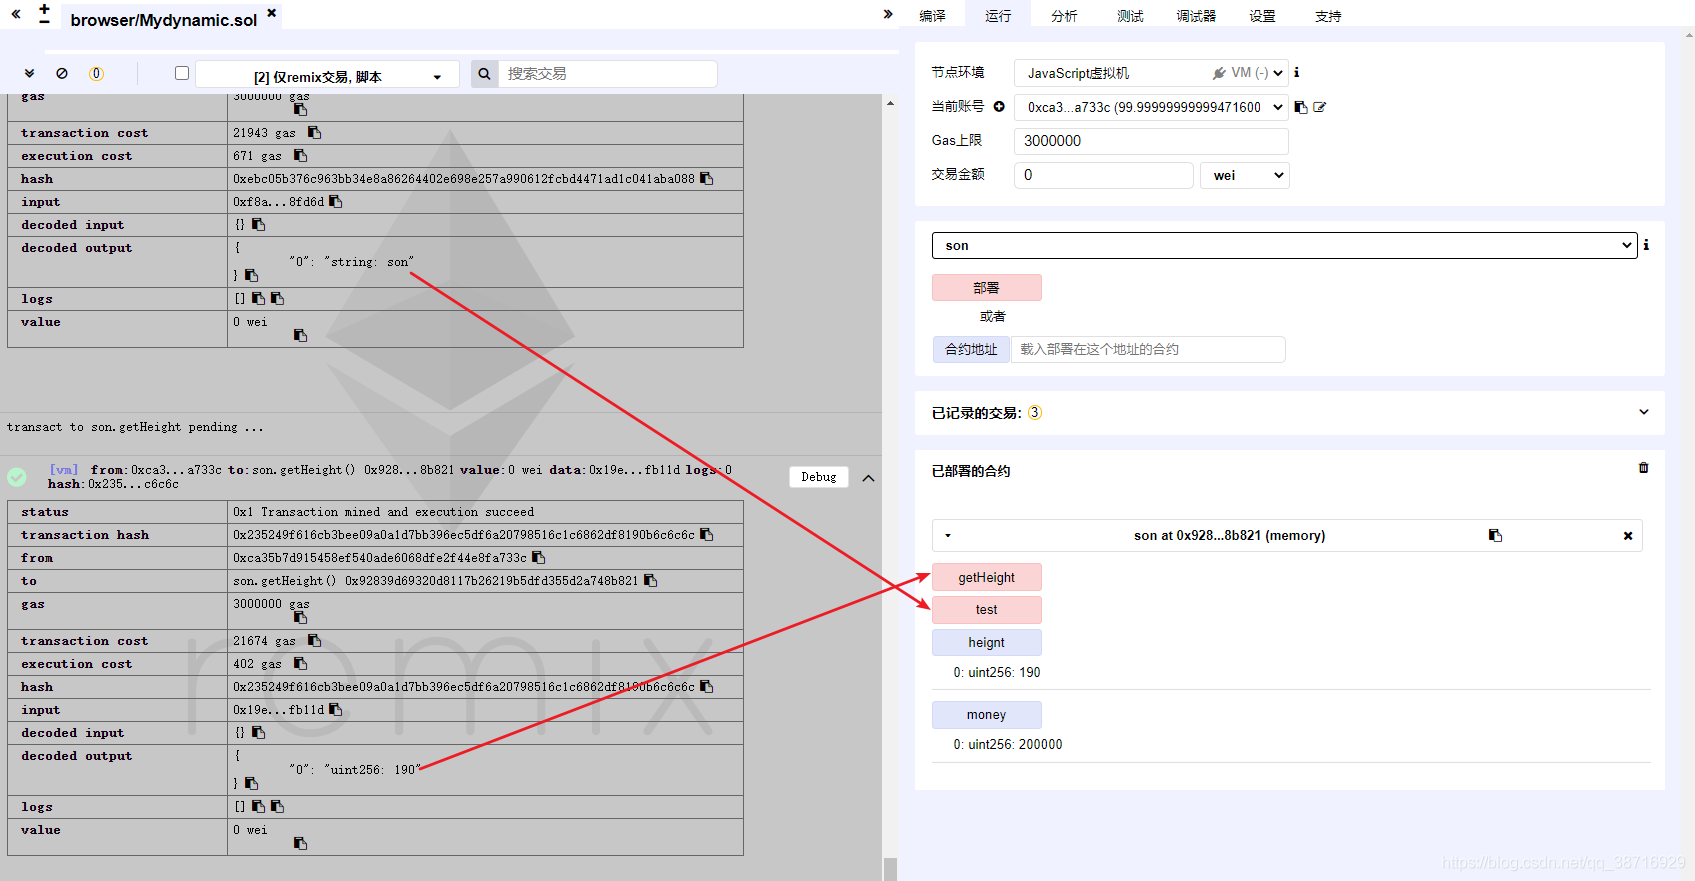Collapse right panel using the double-arrow icon
The width and height of the screenshot is (1695, 881).
click(887, 14)
